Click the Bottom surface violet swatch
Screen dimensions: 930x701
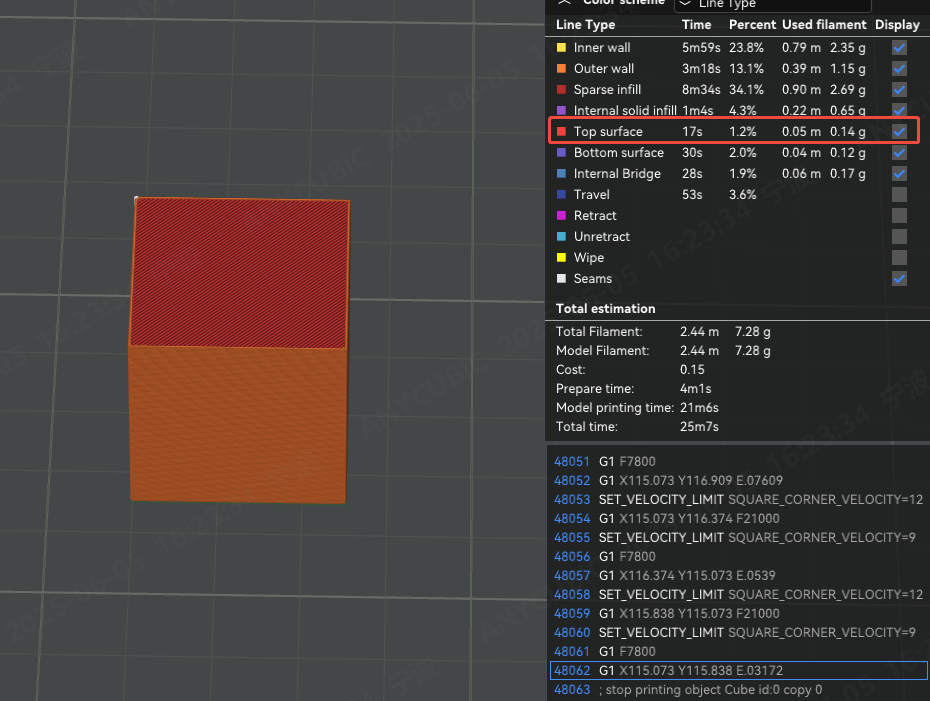(561, 152)
